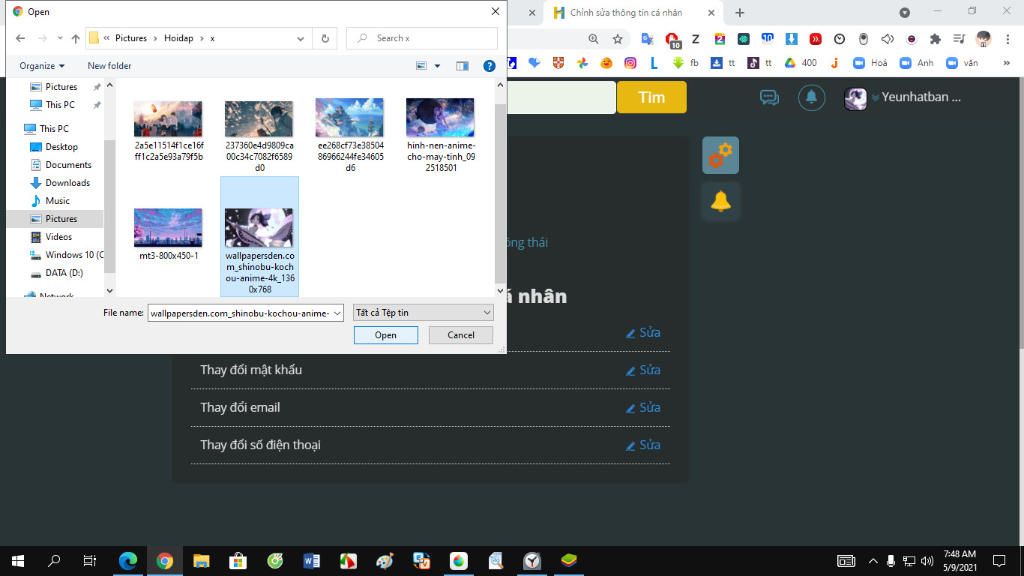Open Videos folder in navigation tree
Screen dimensions: 1024x576
click(x=58, y=236)
